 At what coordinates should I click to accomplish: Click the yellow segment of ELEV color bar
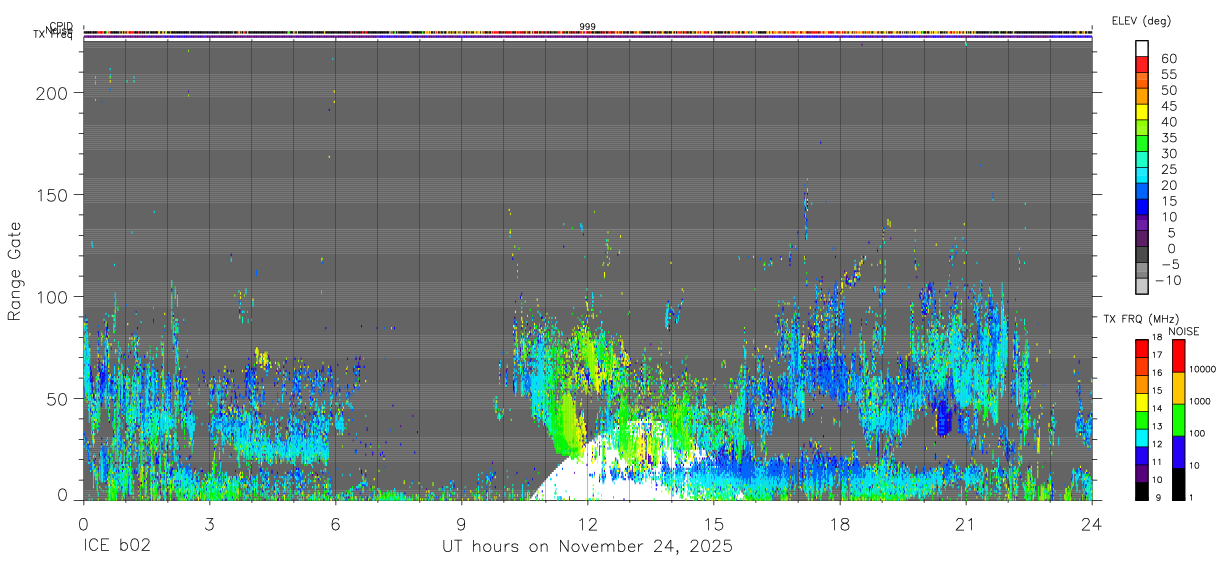tap(1141, 112)
